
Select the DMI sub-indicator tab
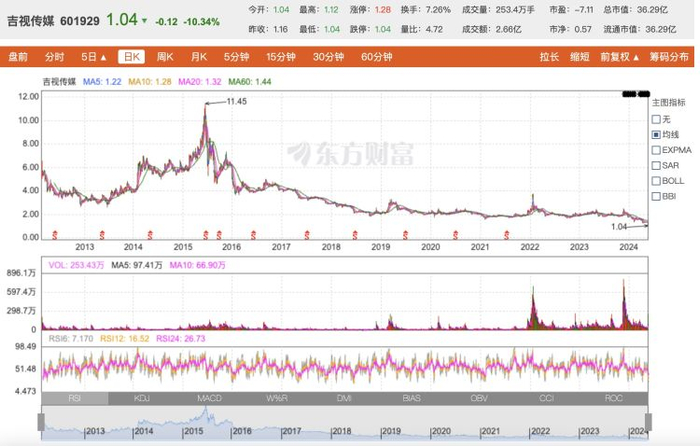[x=344, y=398]
